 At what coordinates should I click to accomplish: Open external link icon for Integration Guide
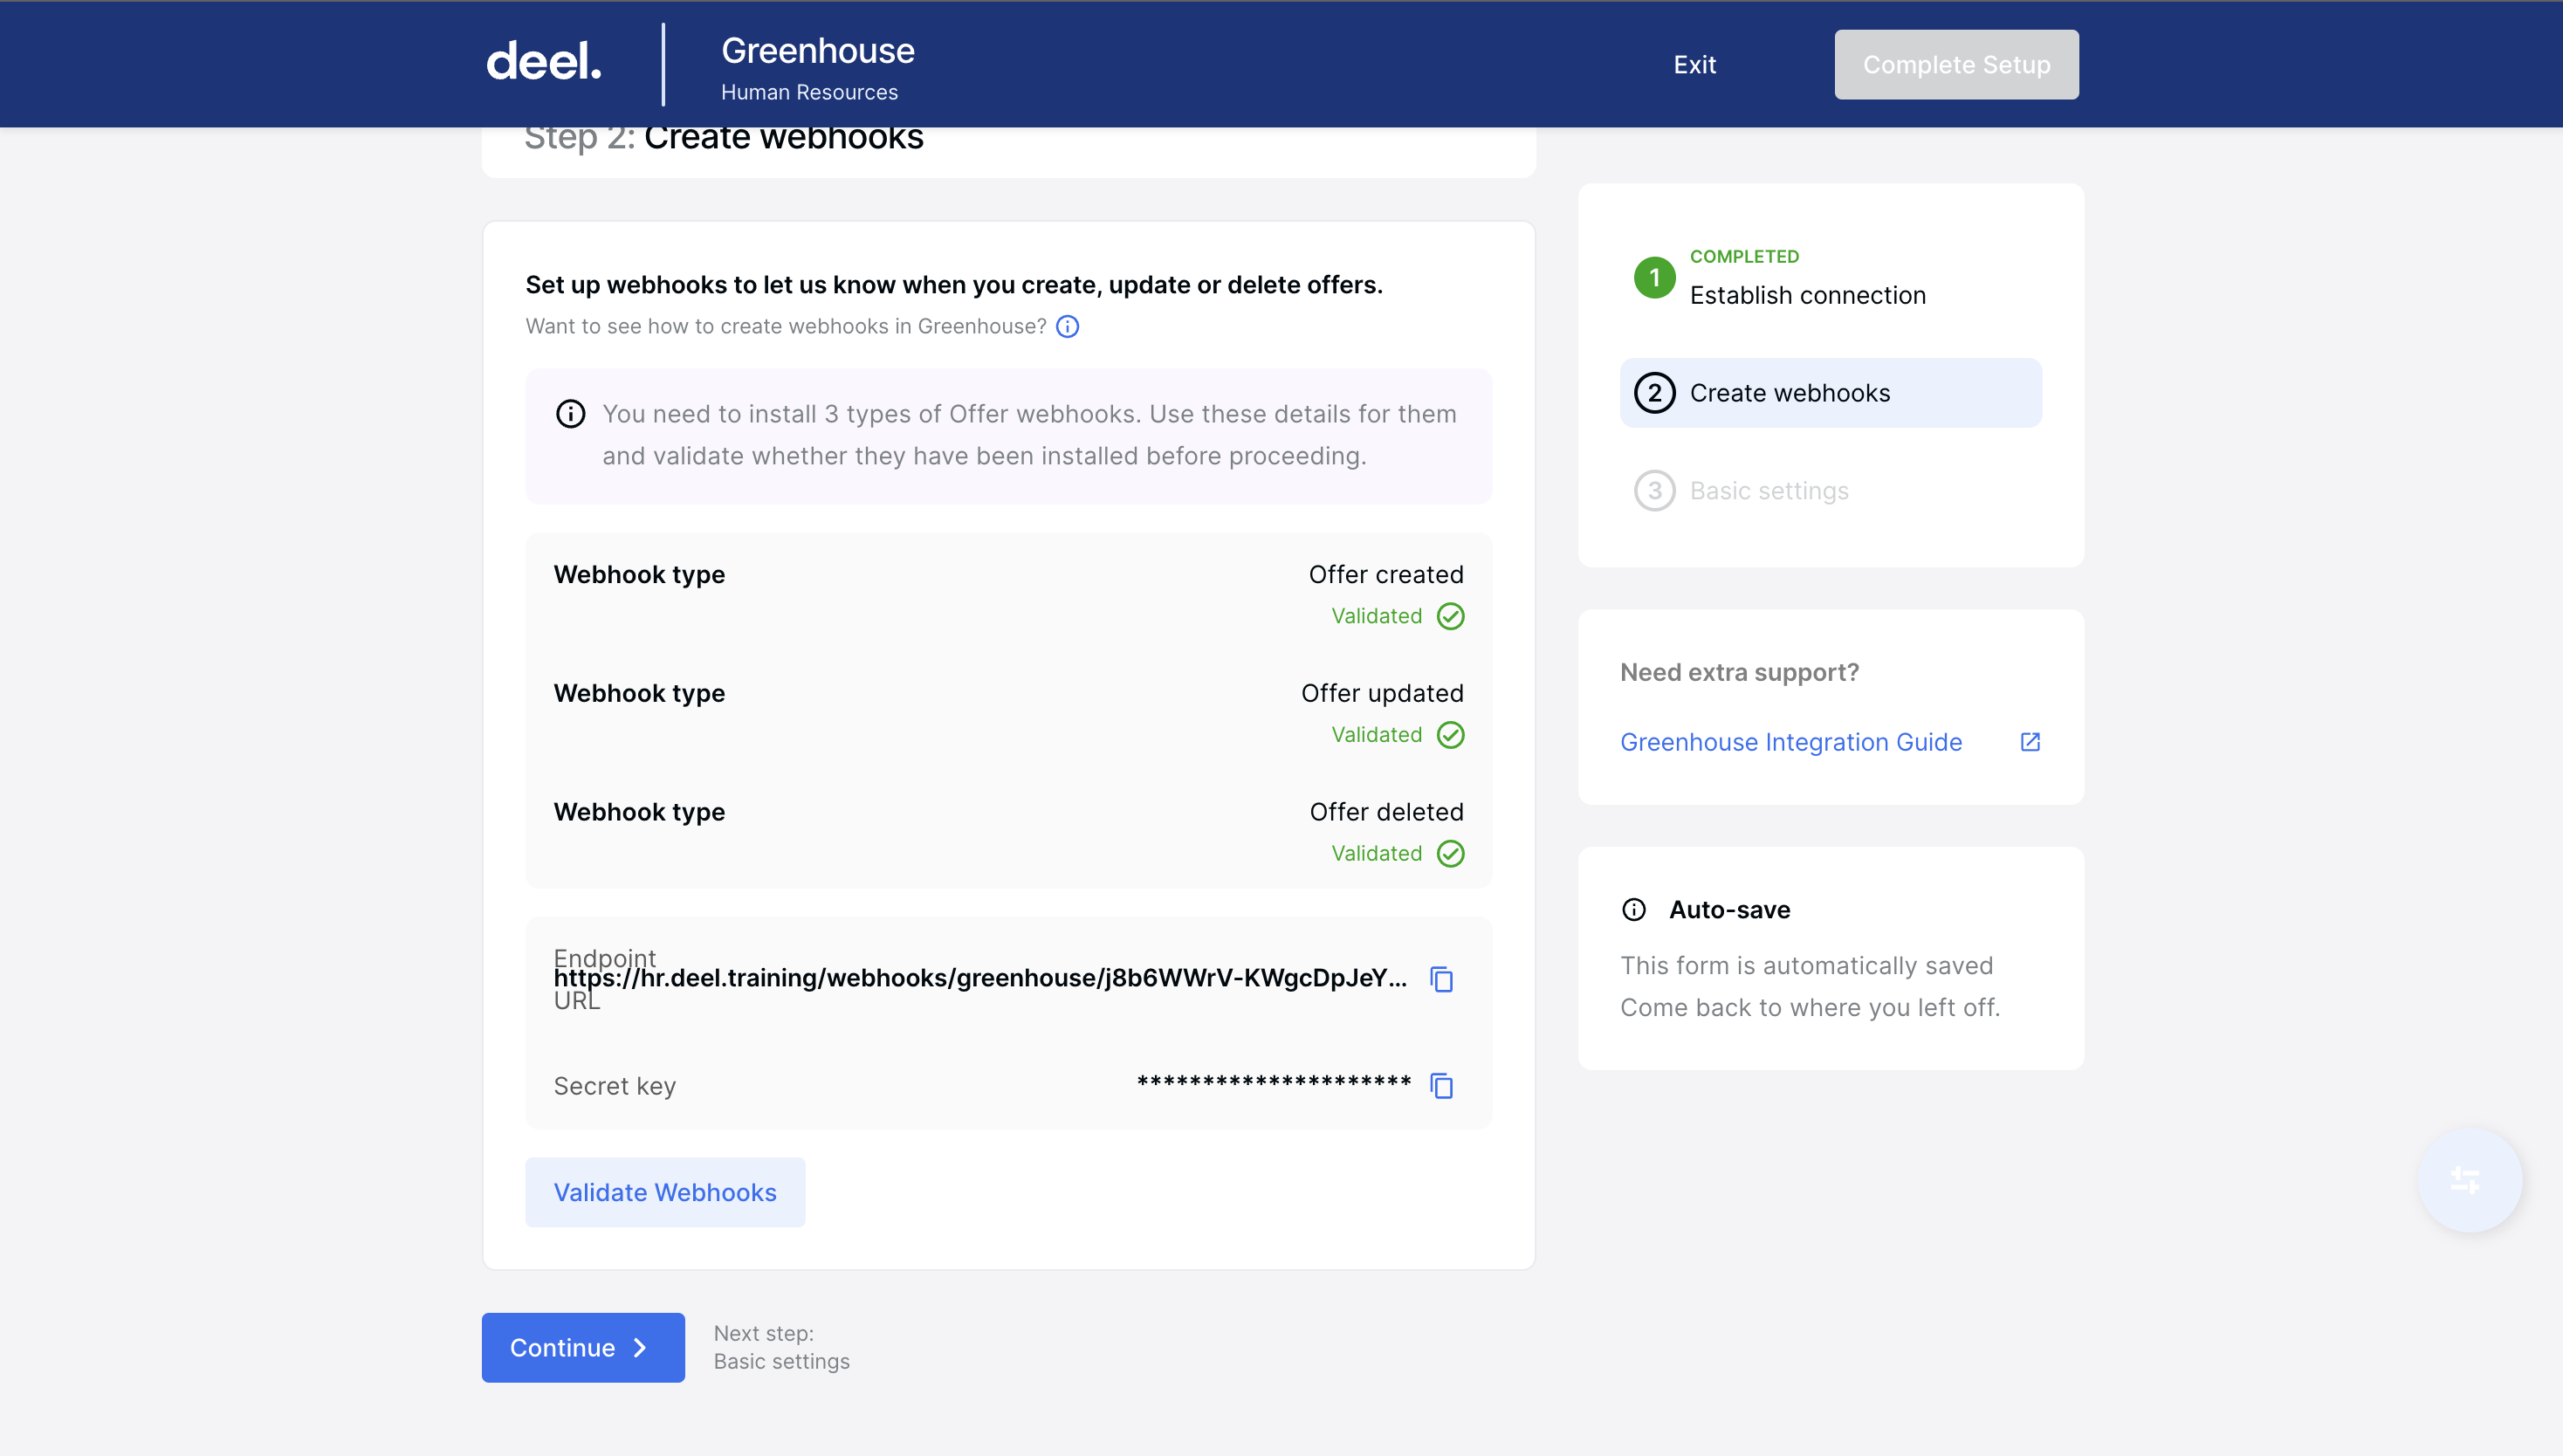coord(2030,742)
